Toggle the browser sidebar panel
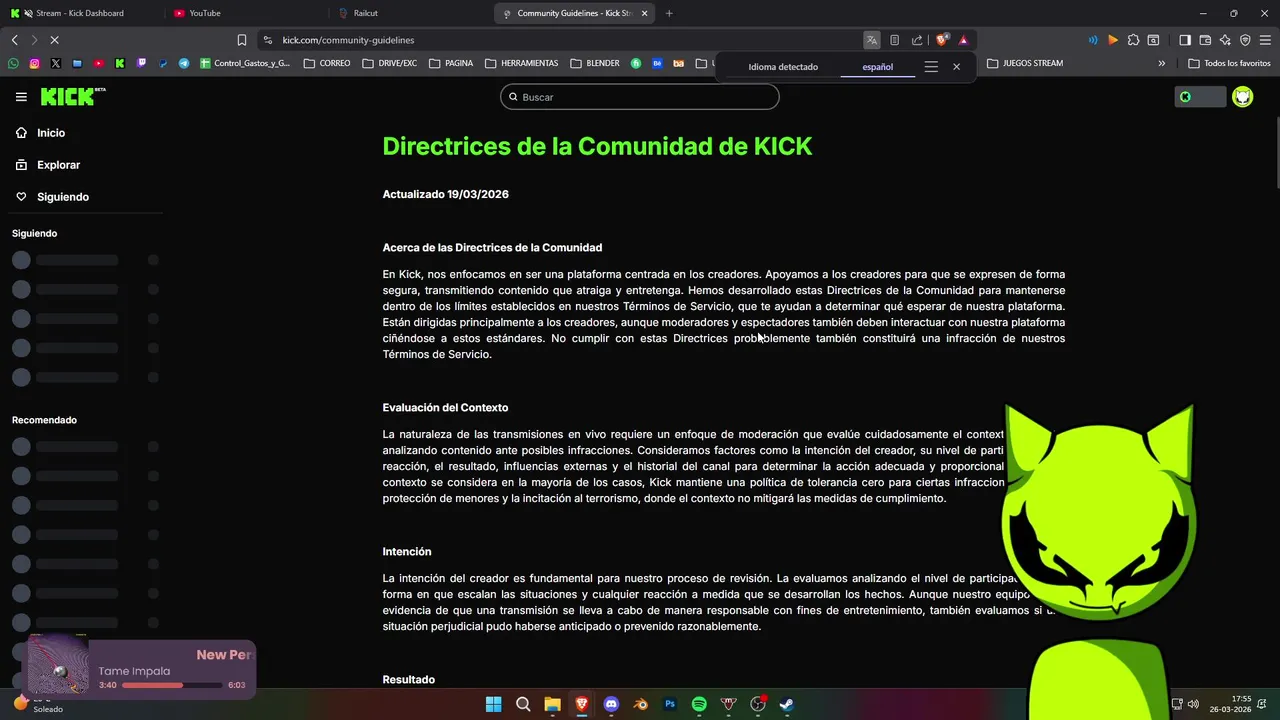 coord(1185,40)
